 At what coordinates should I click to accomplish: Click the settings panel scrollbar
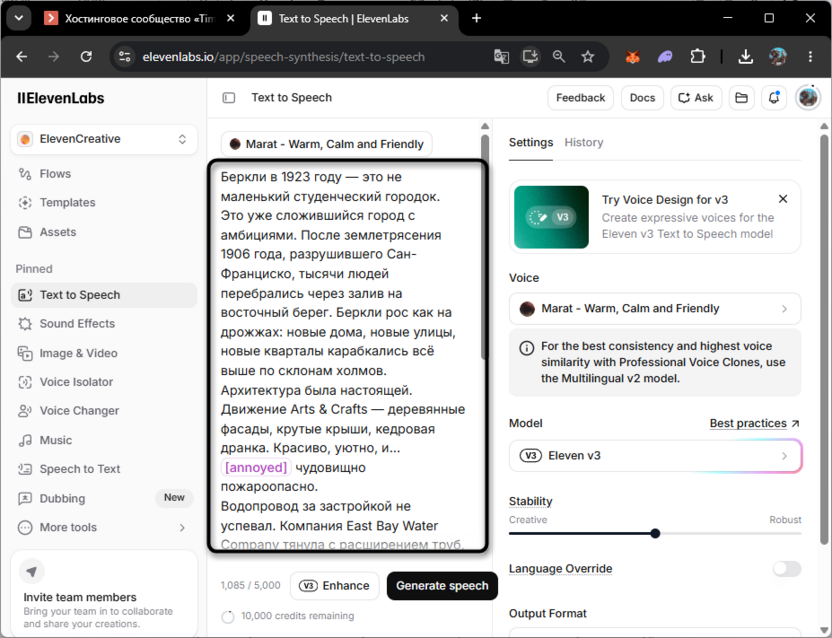(x=824, y=340)
